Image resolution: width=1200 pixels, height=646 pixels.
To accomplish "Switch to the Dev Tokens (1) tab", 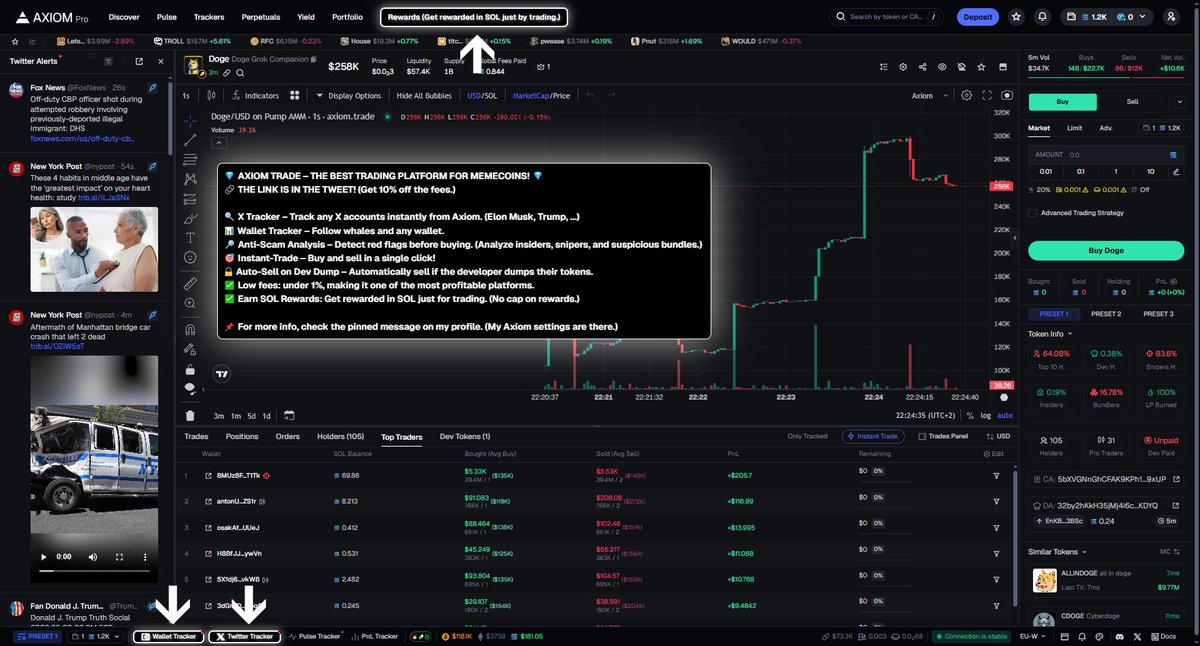I will pyautogui.click(x=465, y=437).
